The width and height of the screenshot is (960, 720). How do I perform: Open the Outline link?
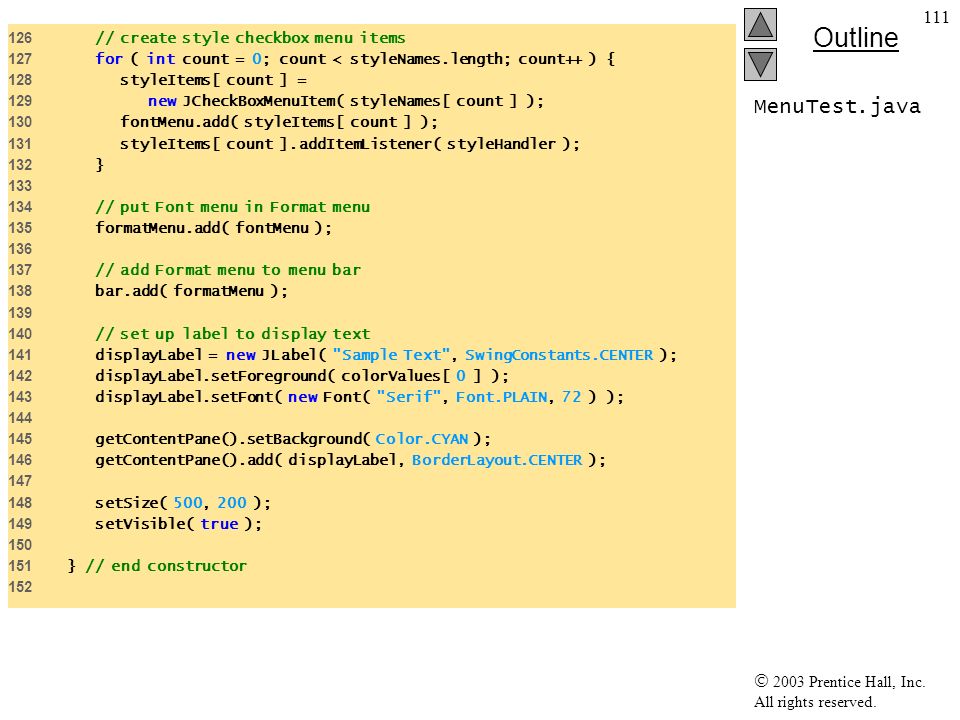855,38
